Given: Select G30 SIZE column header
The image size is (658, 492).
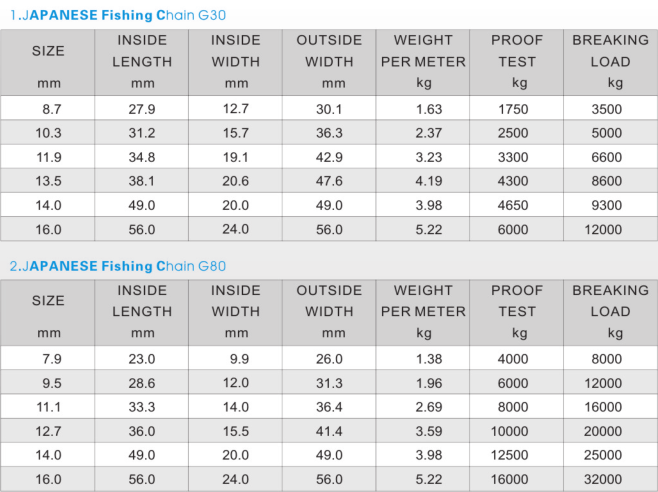Looking at the screenshot, I should 48,61.
